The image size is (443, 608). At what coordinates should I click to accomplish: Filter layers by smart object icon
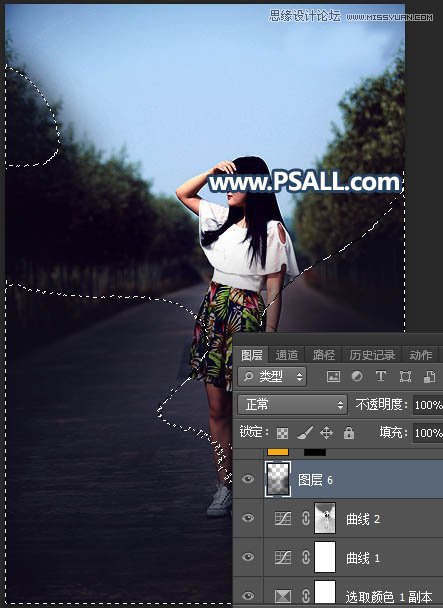(429, 377)
